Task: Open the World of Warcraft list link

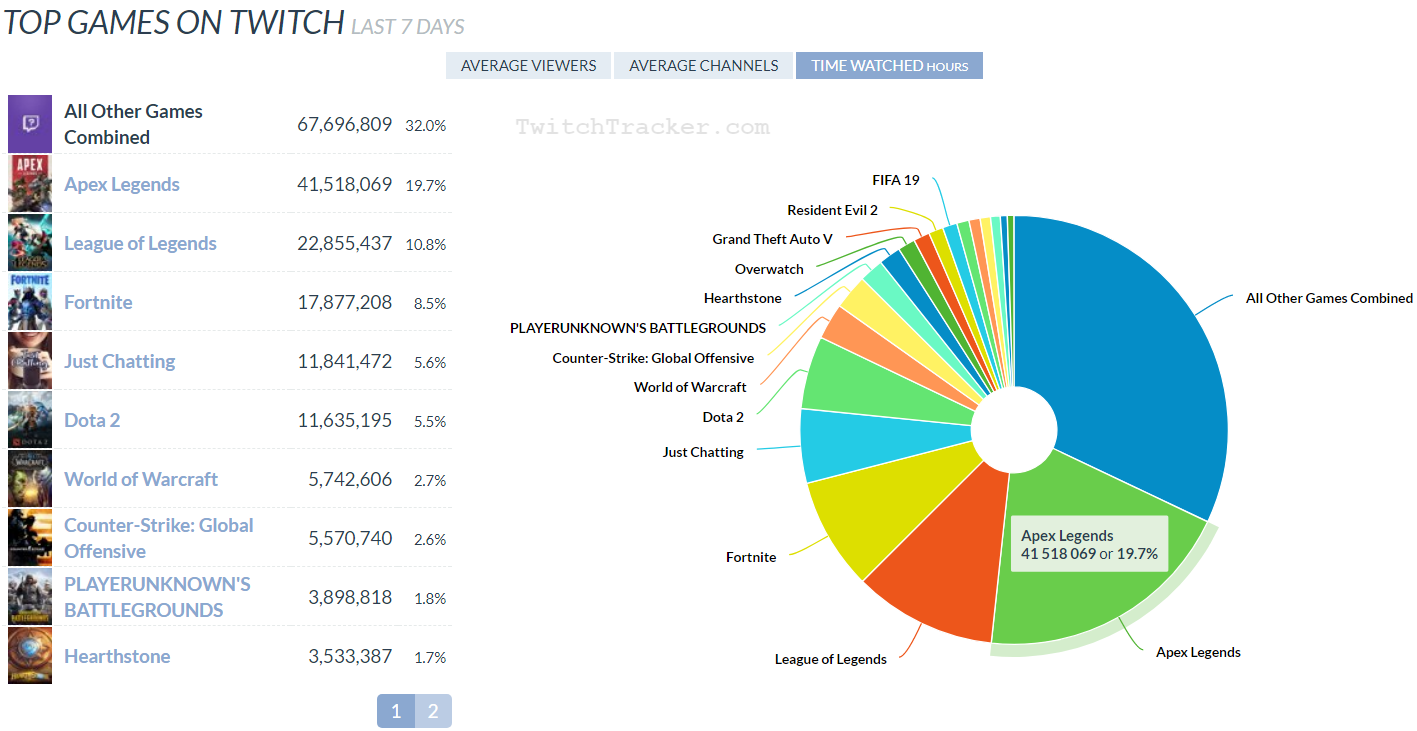Action: pos(141,479)
